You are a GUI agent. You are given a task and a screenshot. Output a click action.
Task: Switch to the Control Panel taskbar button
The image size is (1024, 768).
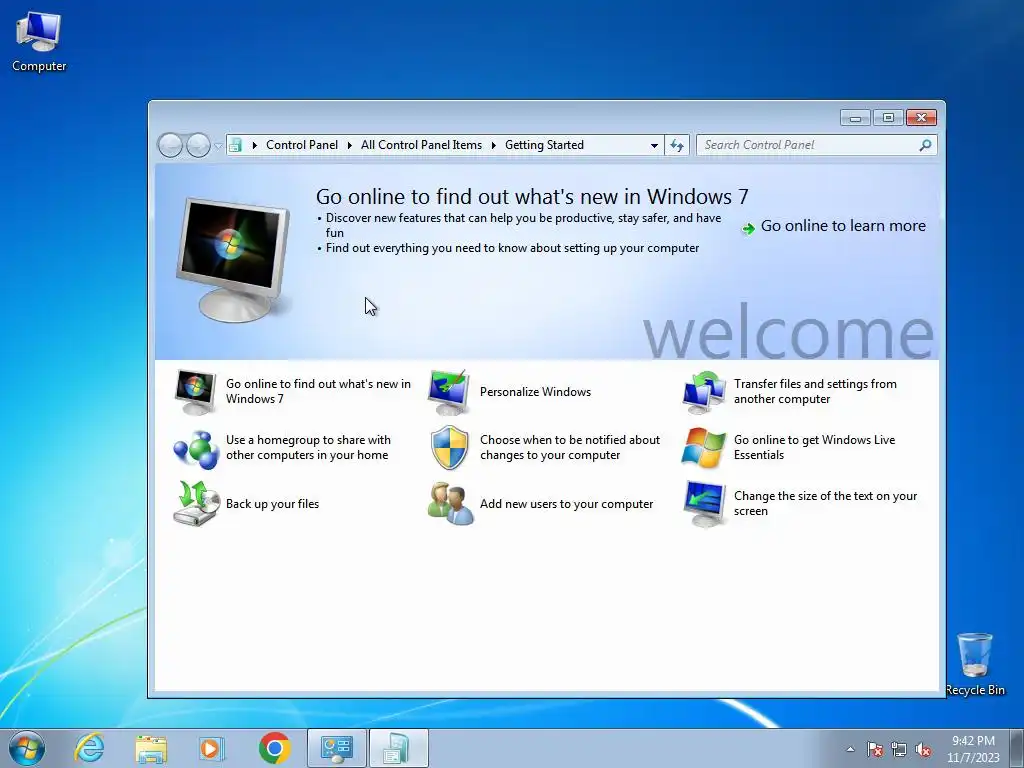(337, 748)
